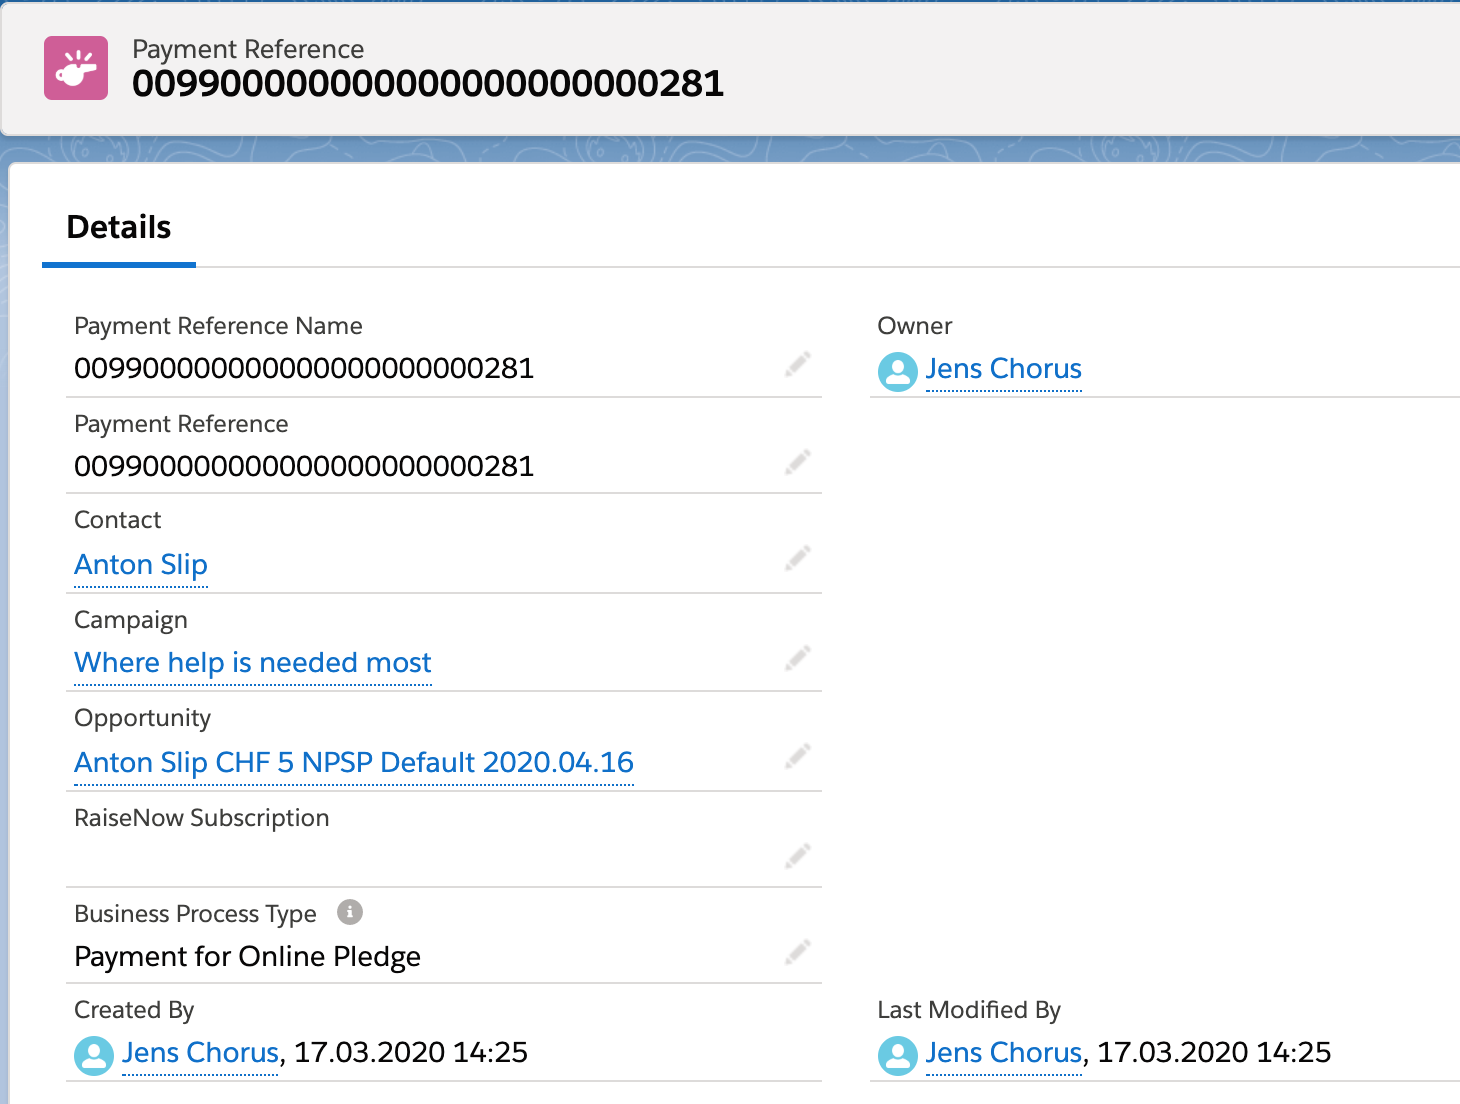The image size is (1460, 1104).
Task: Click the Opportunity field label
Action: click(142, 719)
